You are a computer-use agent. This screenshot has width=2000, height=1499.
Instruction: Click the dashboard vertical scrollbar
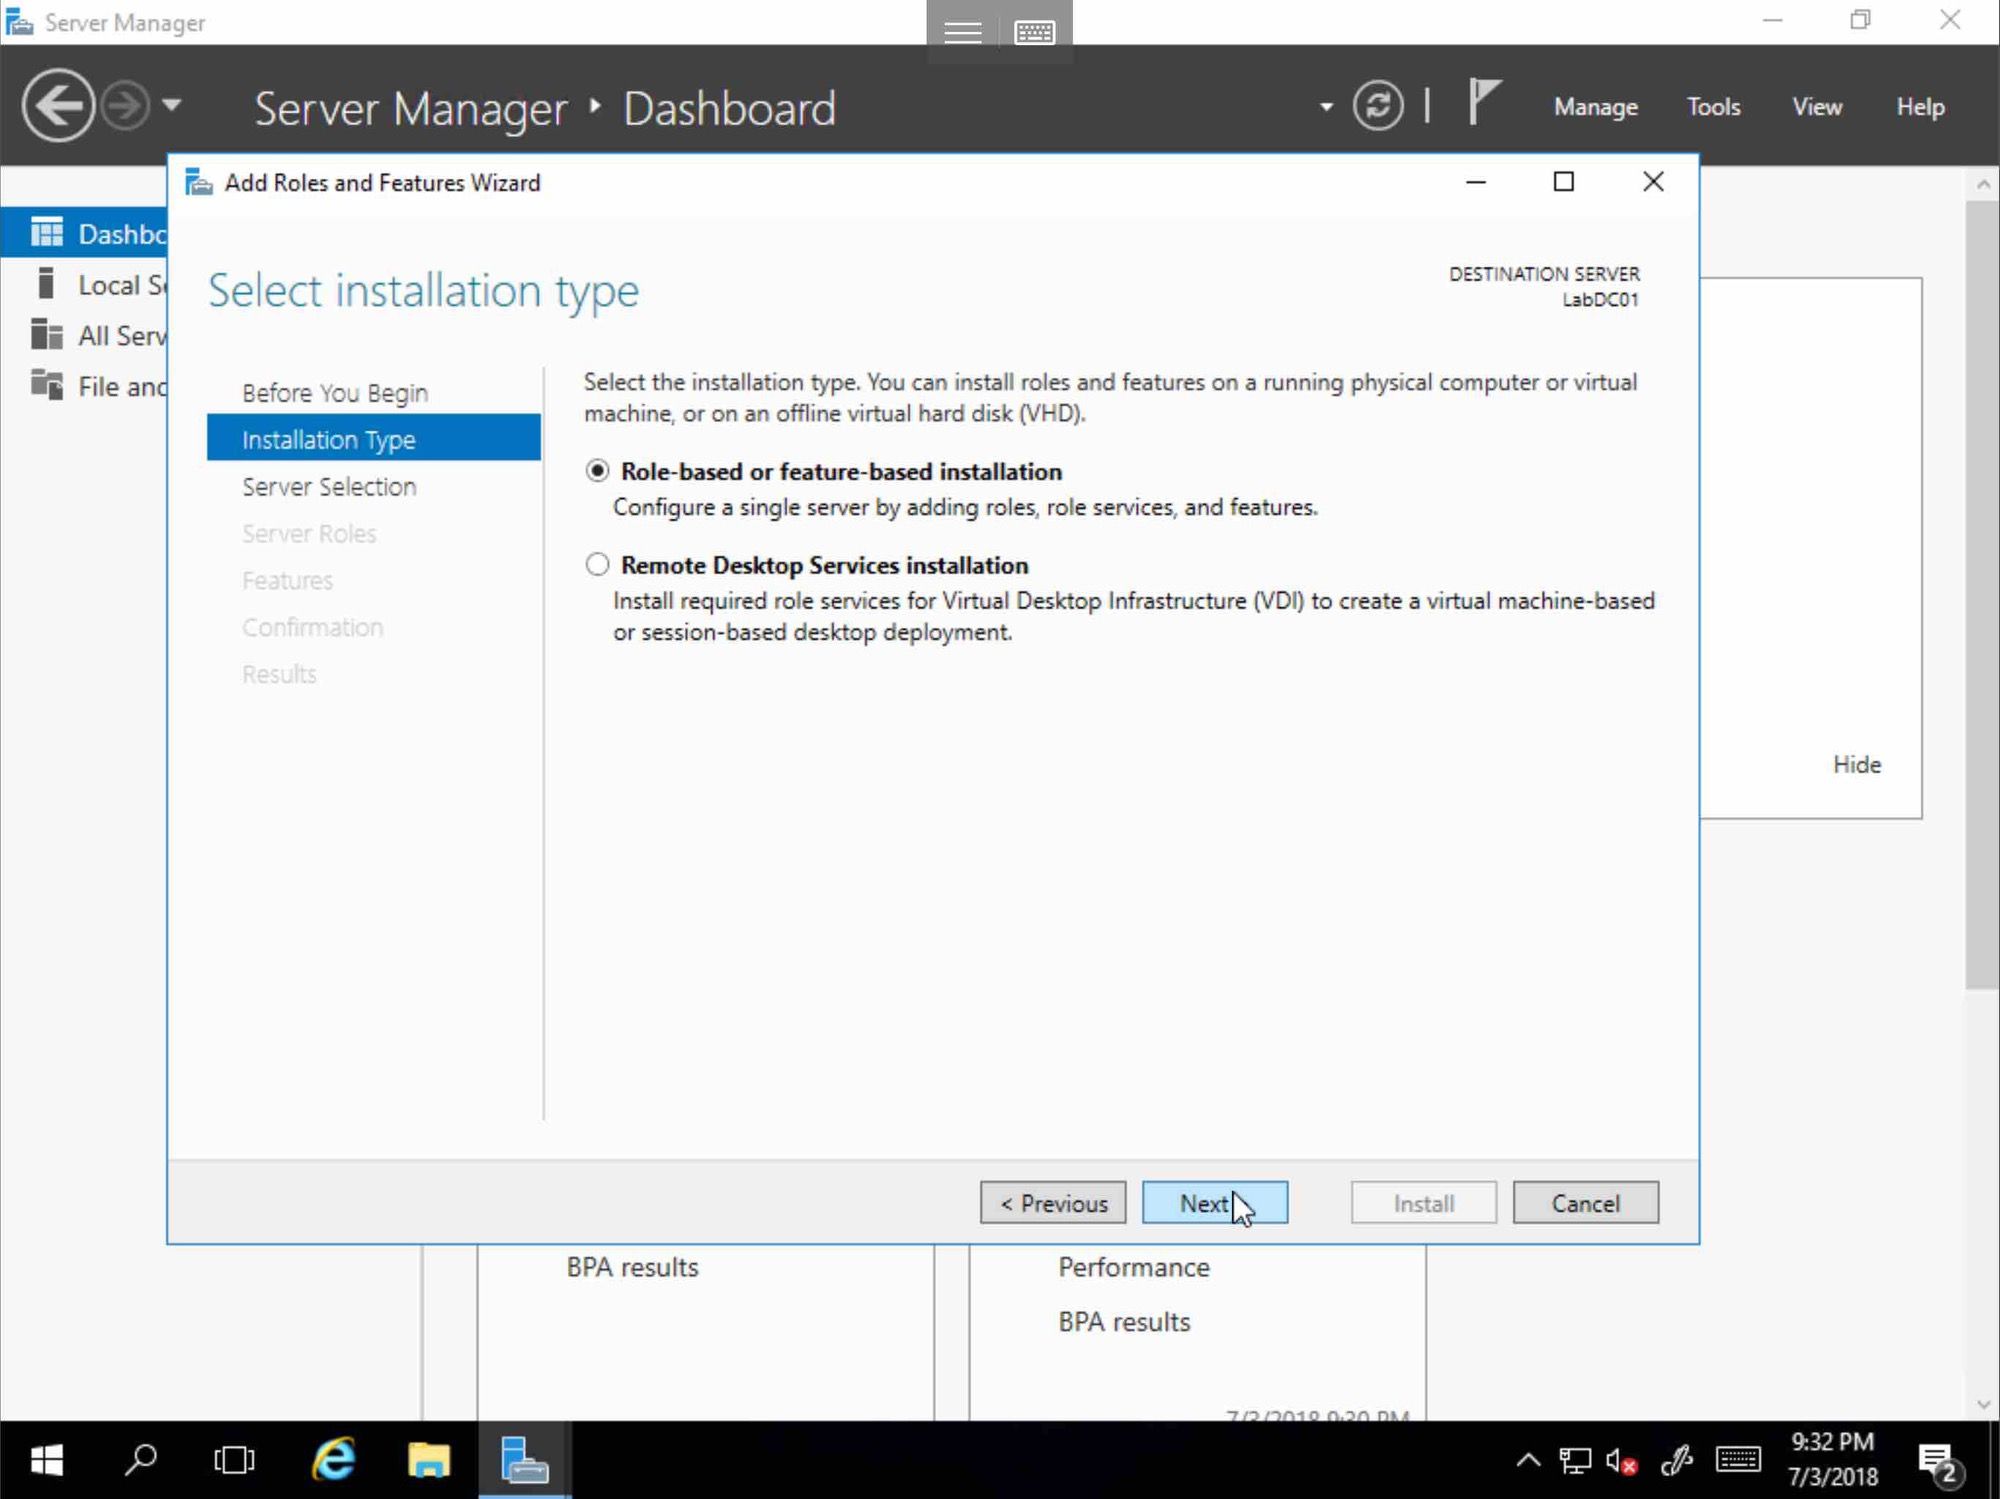click(1982, 595)
